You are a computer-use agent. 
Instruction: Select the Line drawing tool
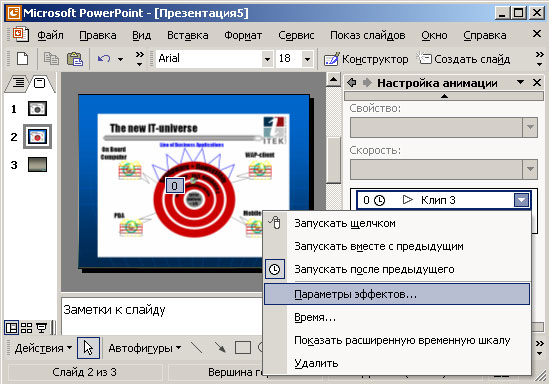coord(196,348)
